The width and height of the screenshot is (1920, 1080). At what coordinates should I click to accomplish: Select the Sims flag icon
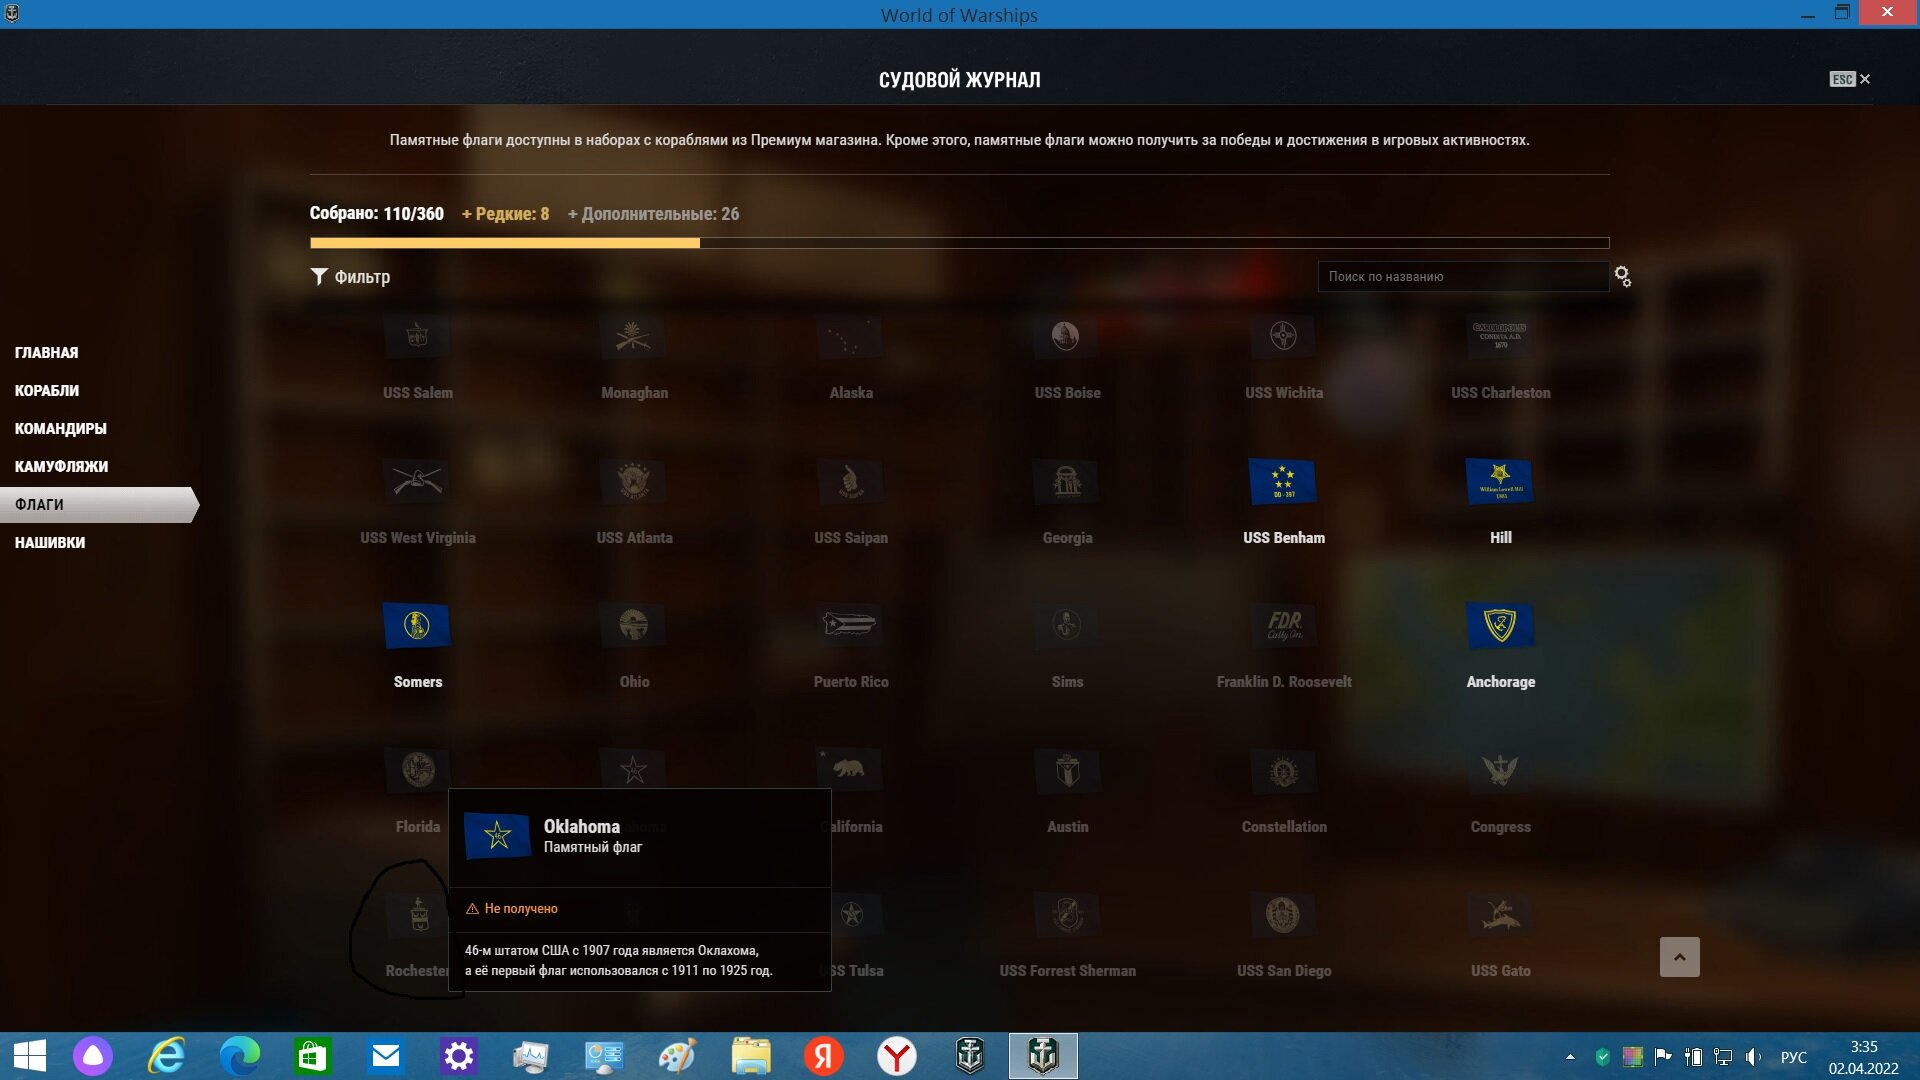(x=1067, y=625)
